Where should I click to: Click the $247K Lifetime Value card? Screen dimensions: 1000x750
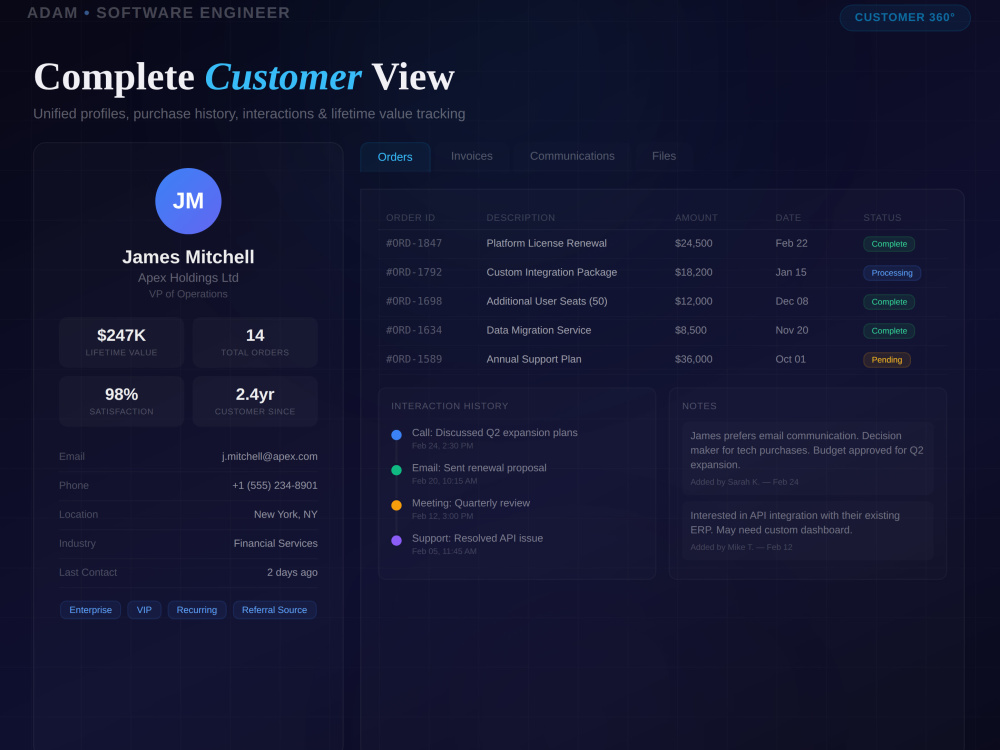click(x=121, y=342)
